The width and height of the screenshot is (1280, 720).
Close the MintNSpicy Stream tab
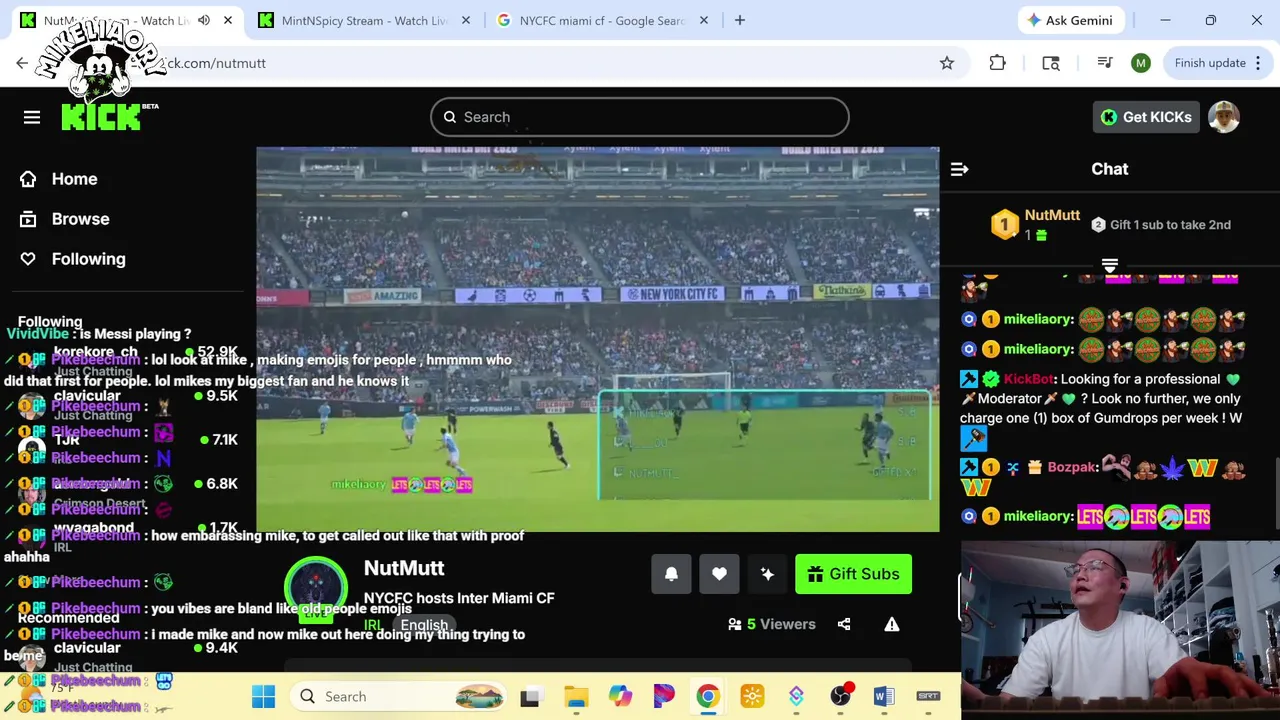click(465, 20)
